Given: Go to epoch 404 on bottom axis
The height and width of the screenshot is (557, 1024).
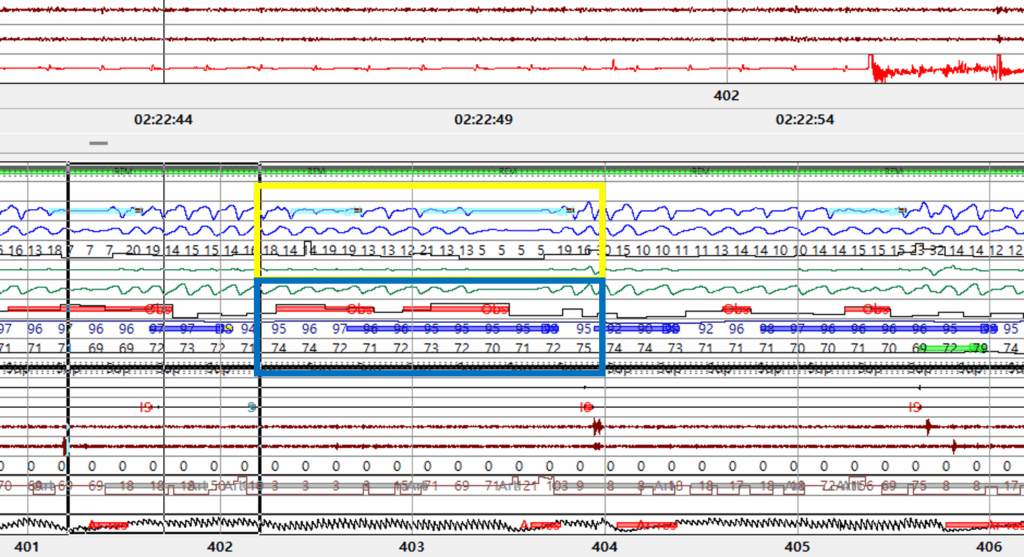Looking at the screenshot, I should tap(604, 547).
